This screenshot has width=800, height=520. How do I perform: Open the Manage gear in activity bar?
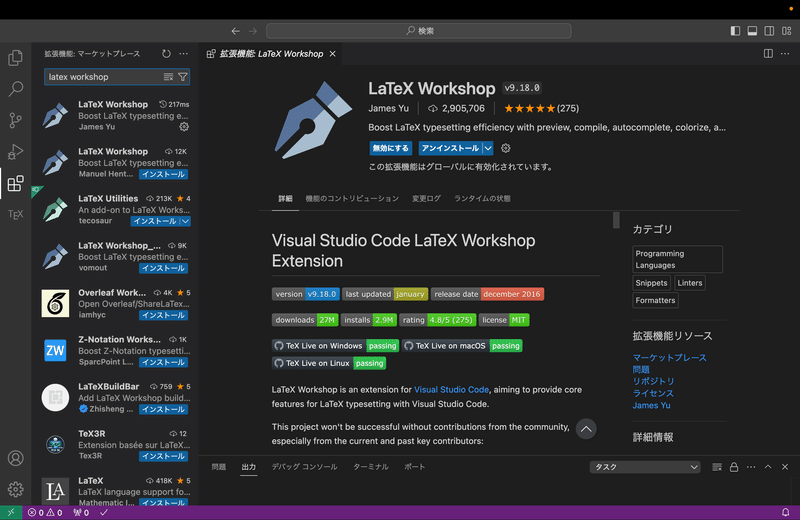15,489
